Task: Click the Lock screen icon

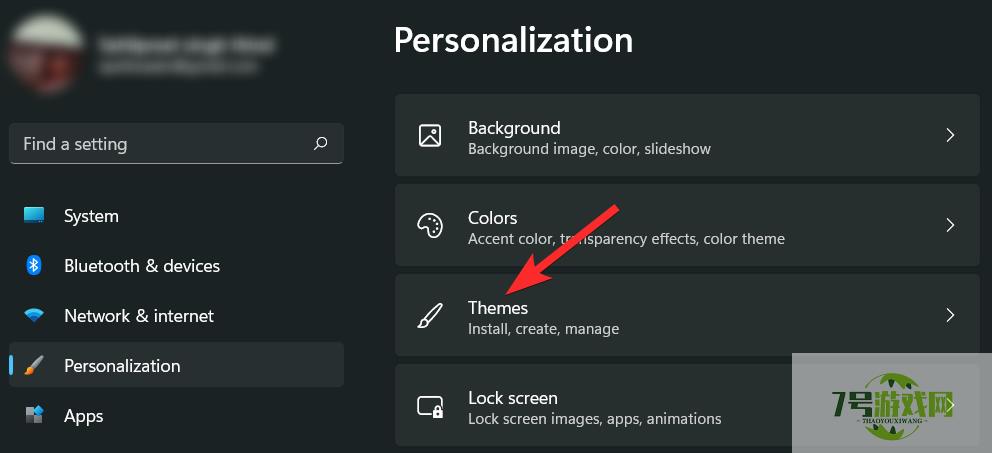Action: [x=430, y=406]
